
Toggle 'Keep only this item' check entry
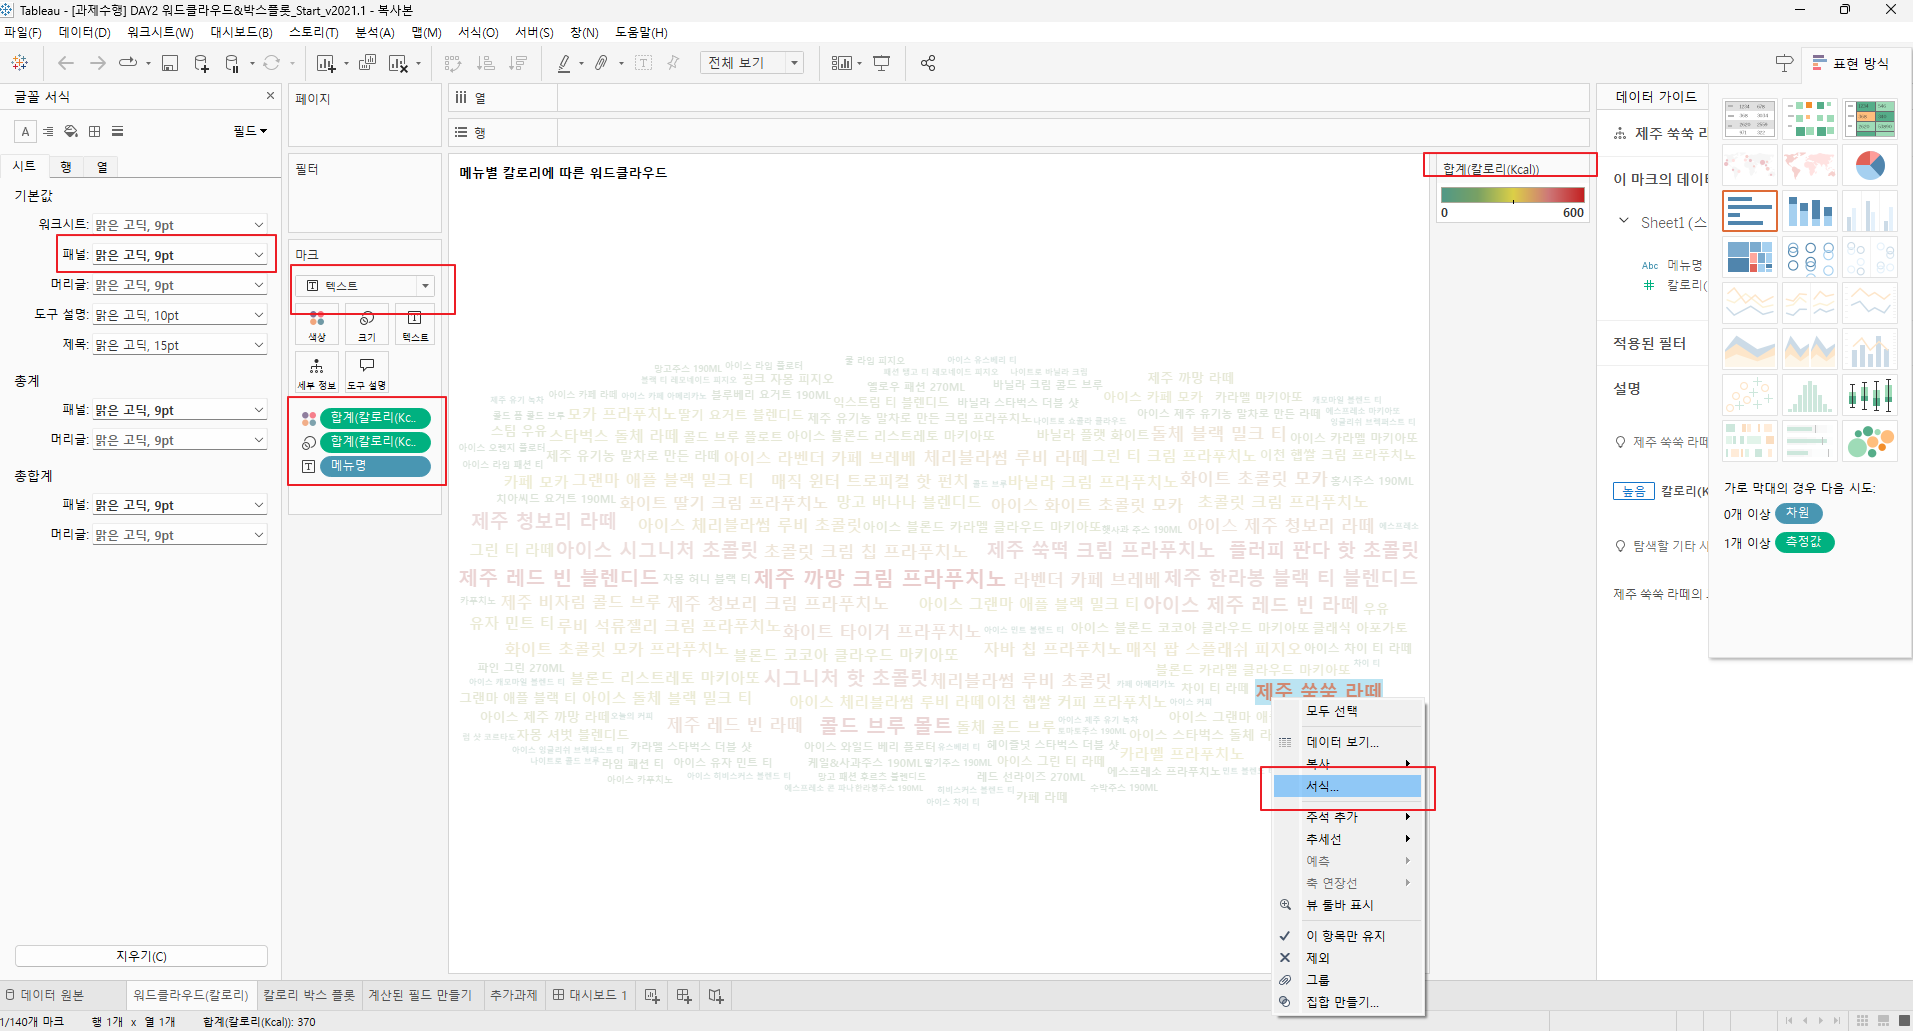pos(1346,936)
